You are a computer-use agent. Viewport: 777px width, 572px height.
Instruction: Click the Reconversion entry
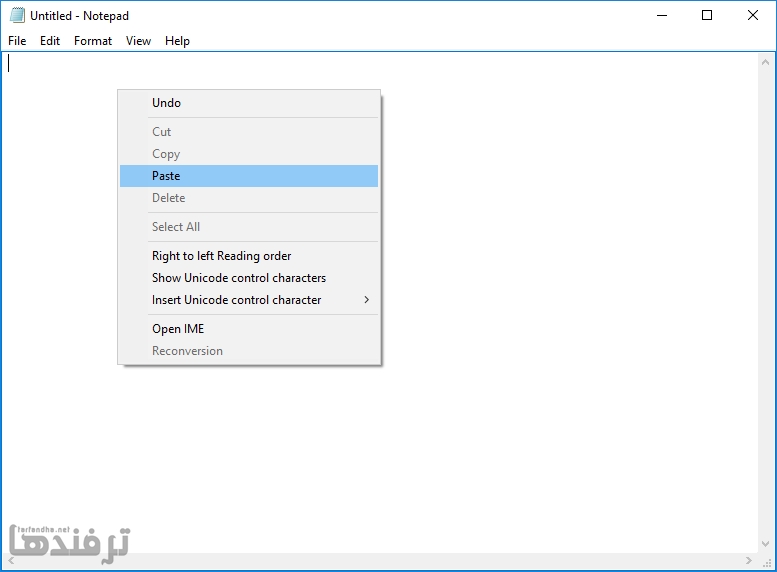coord(249,351)
